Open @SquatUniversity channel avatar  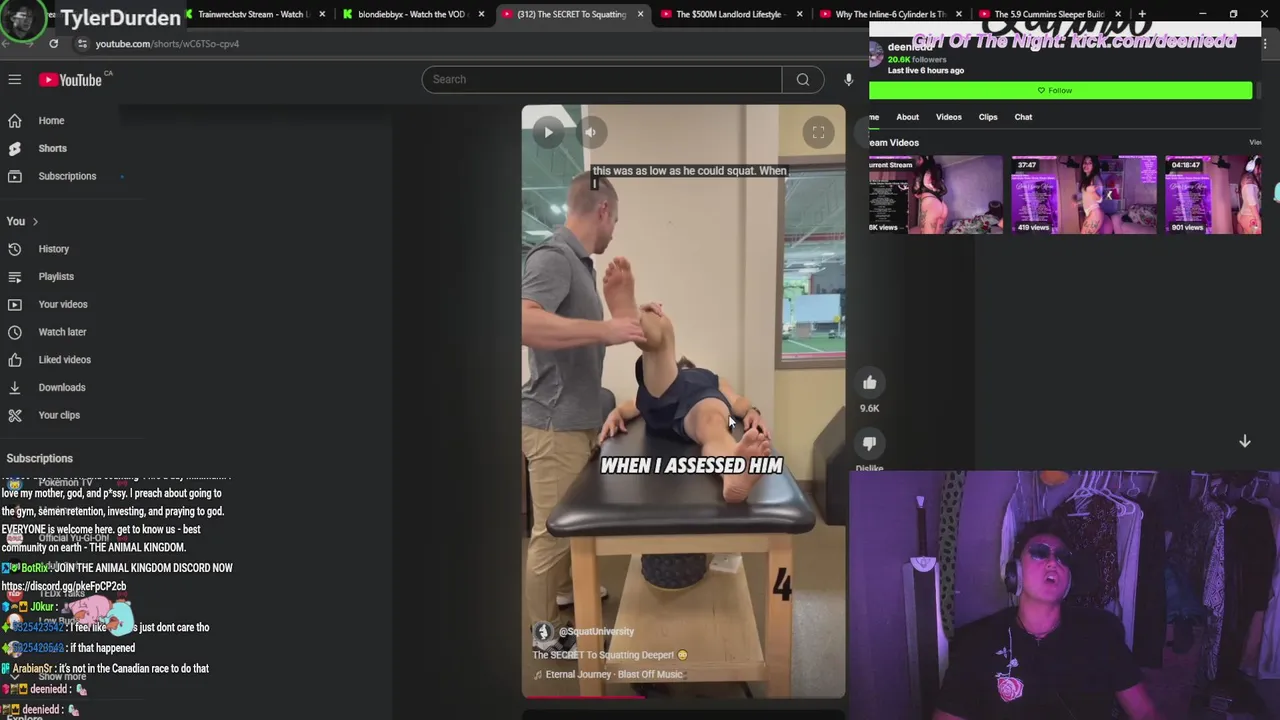coord(543,631)
